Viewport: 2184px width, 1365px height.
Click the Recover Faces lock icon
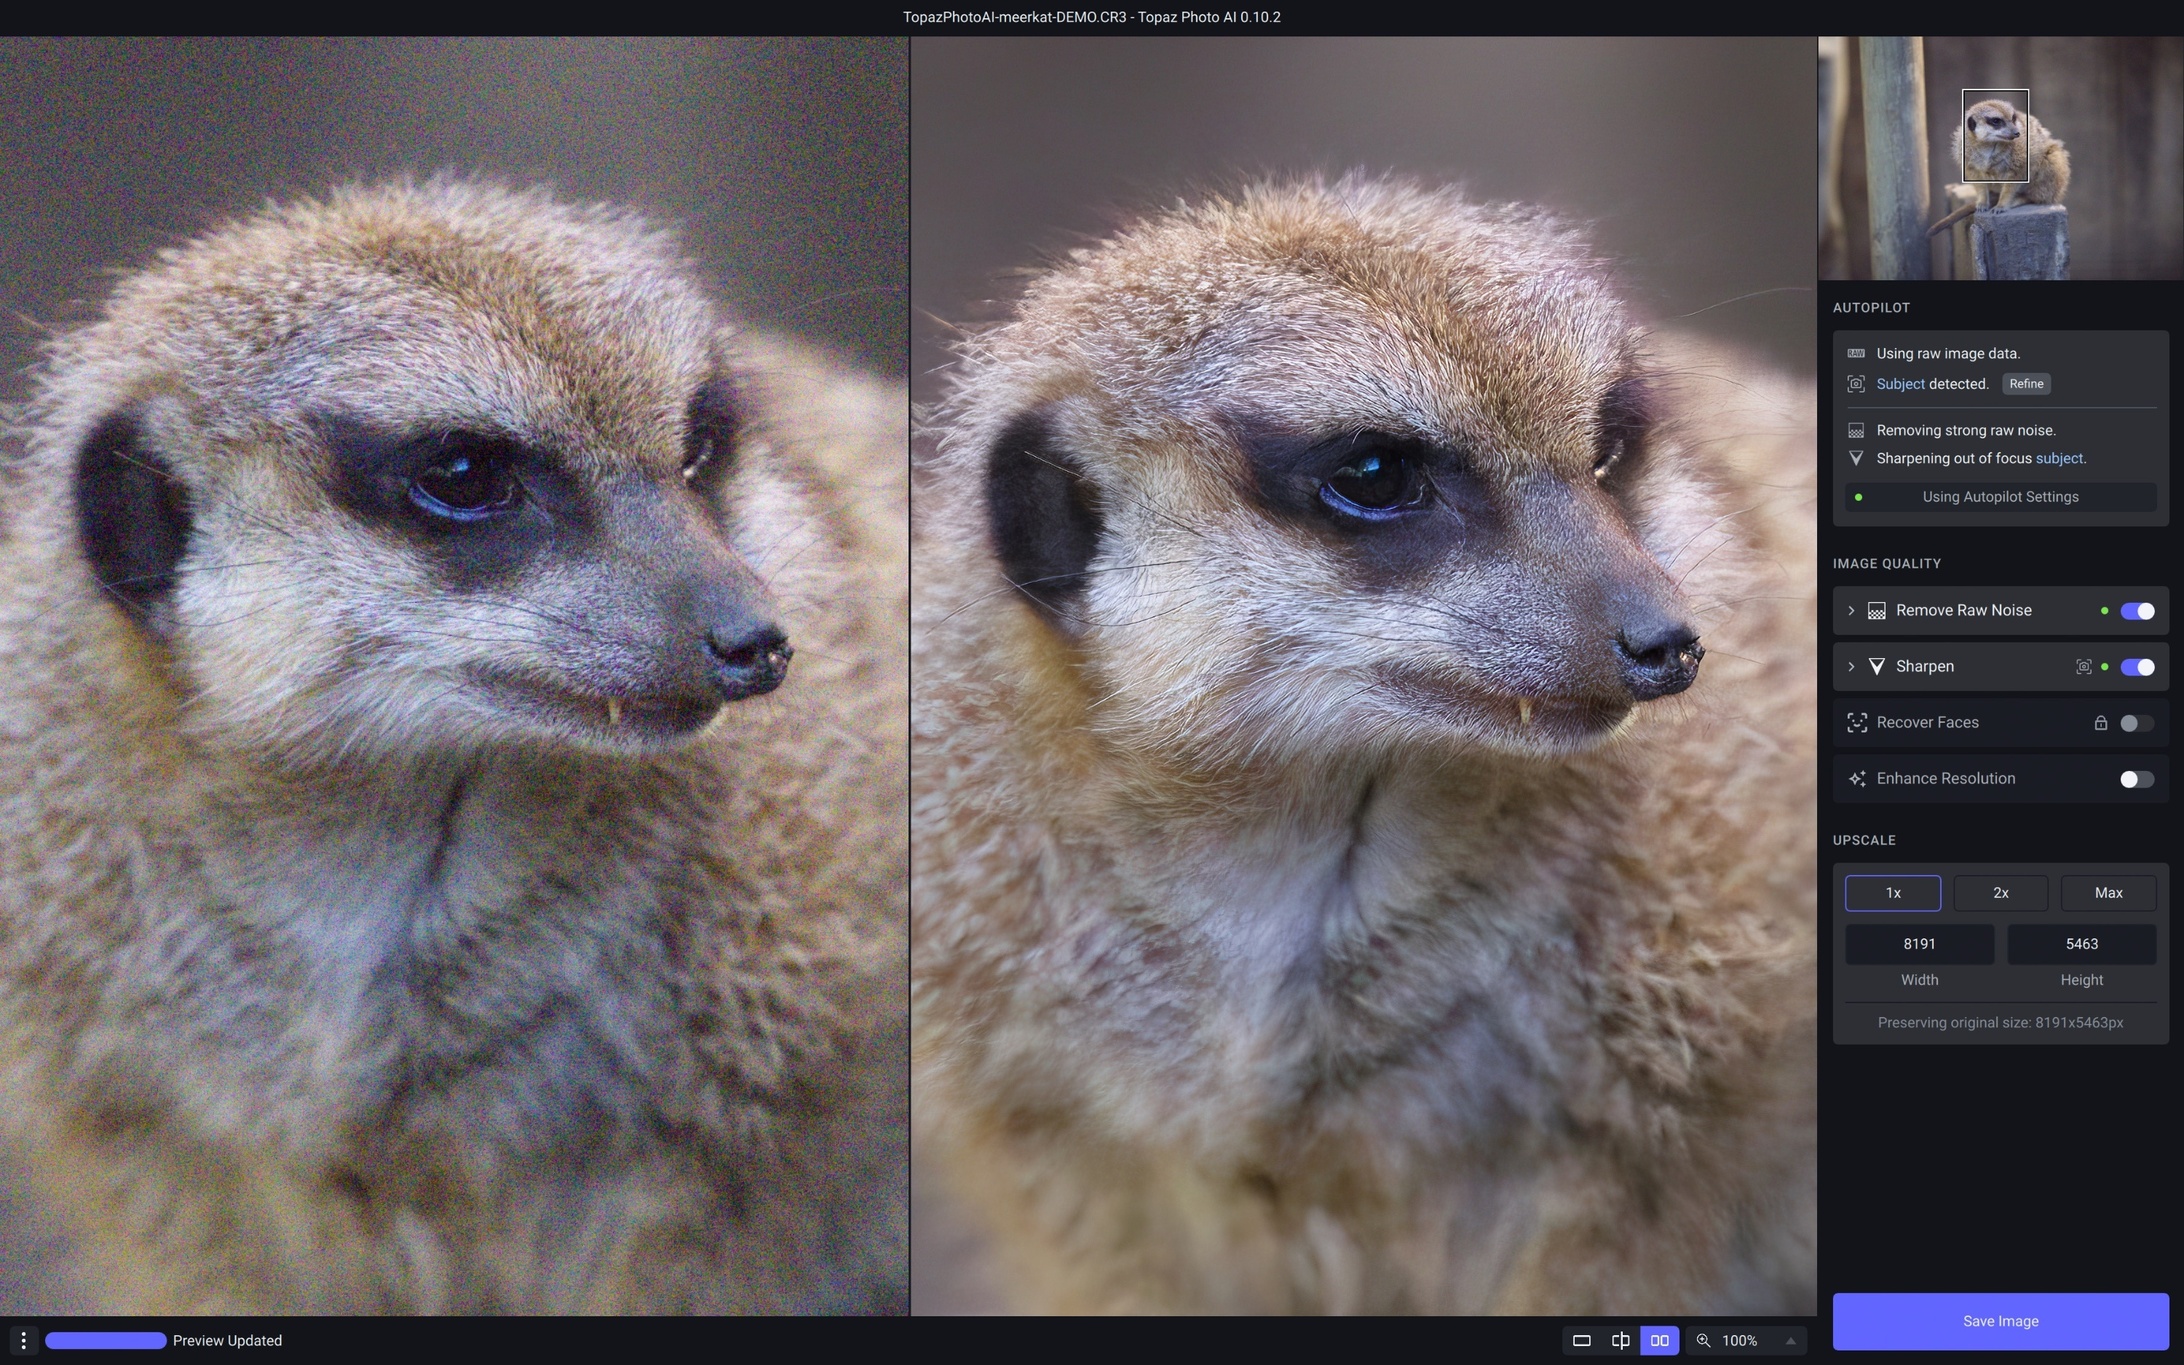(x=2100, y=723)
